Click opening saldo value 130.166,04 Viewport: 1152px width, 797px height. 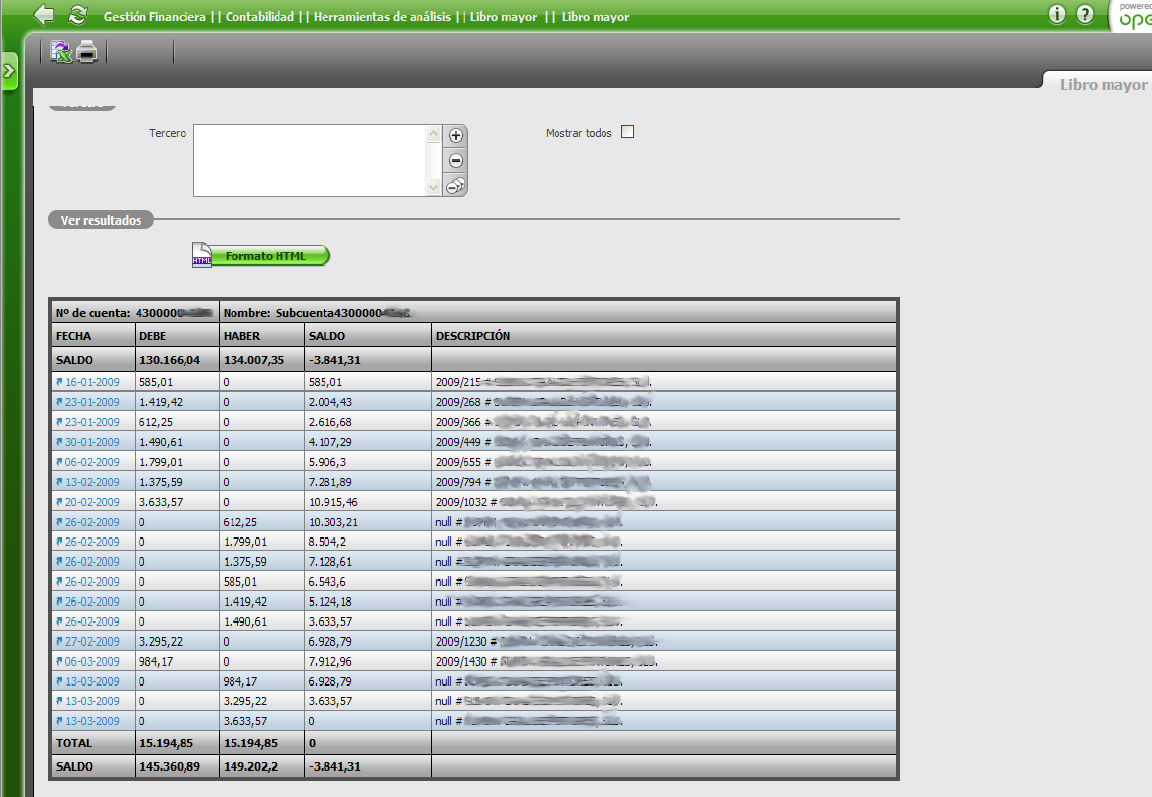tap(169, 360)
